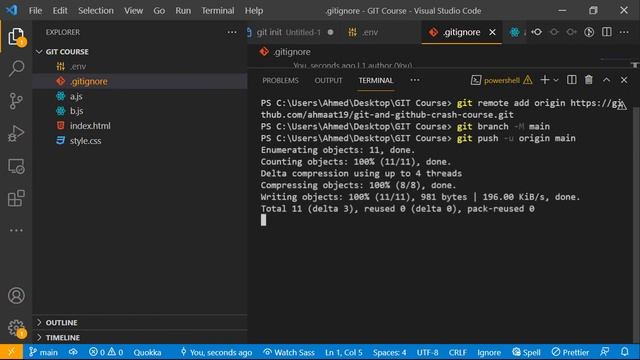
Task: Switch to the OUTPUT panel tab
Action: pyautogui.click(x=329, y=80)
